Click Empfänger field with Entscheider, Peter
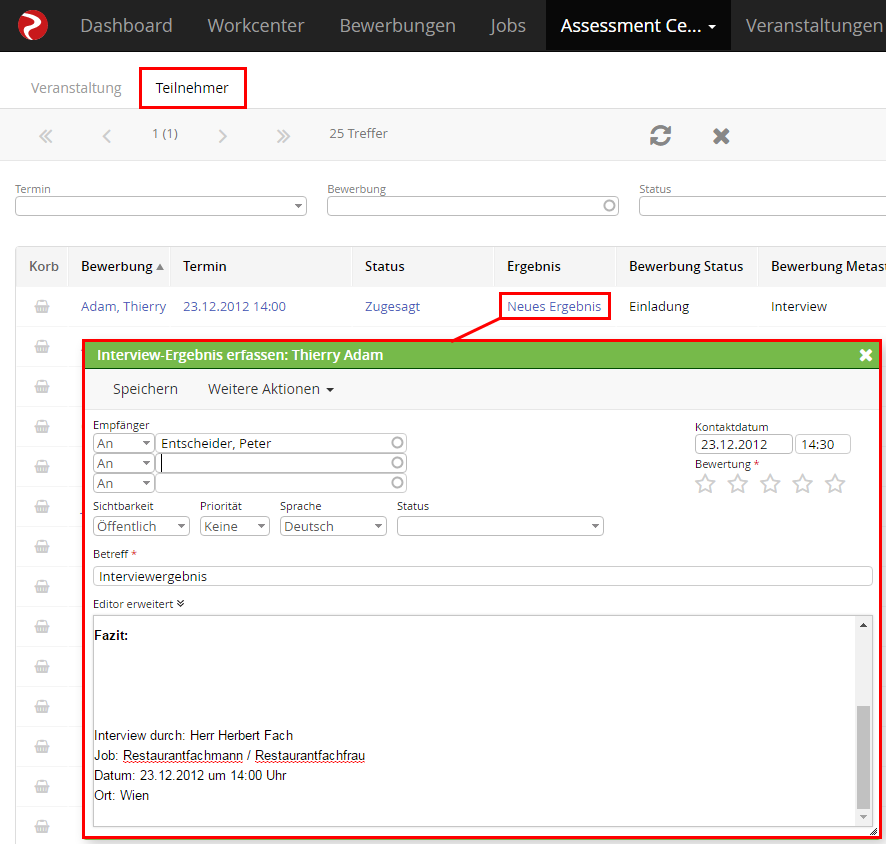 (281, 443)
